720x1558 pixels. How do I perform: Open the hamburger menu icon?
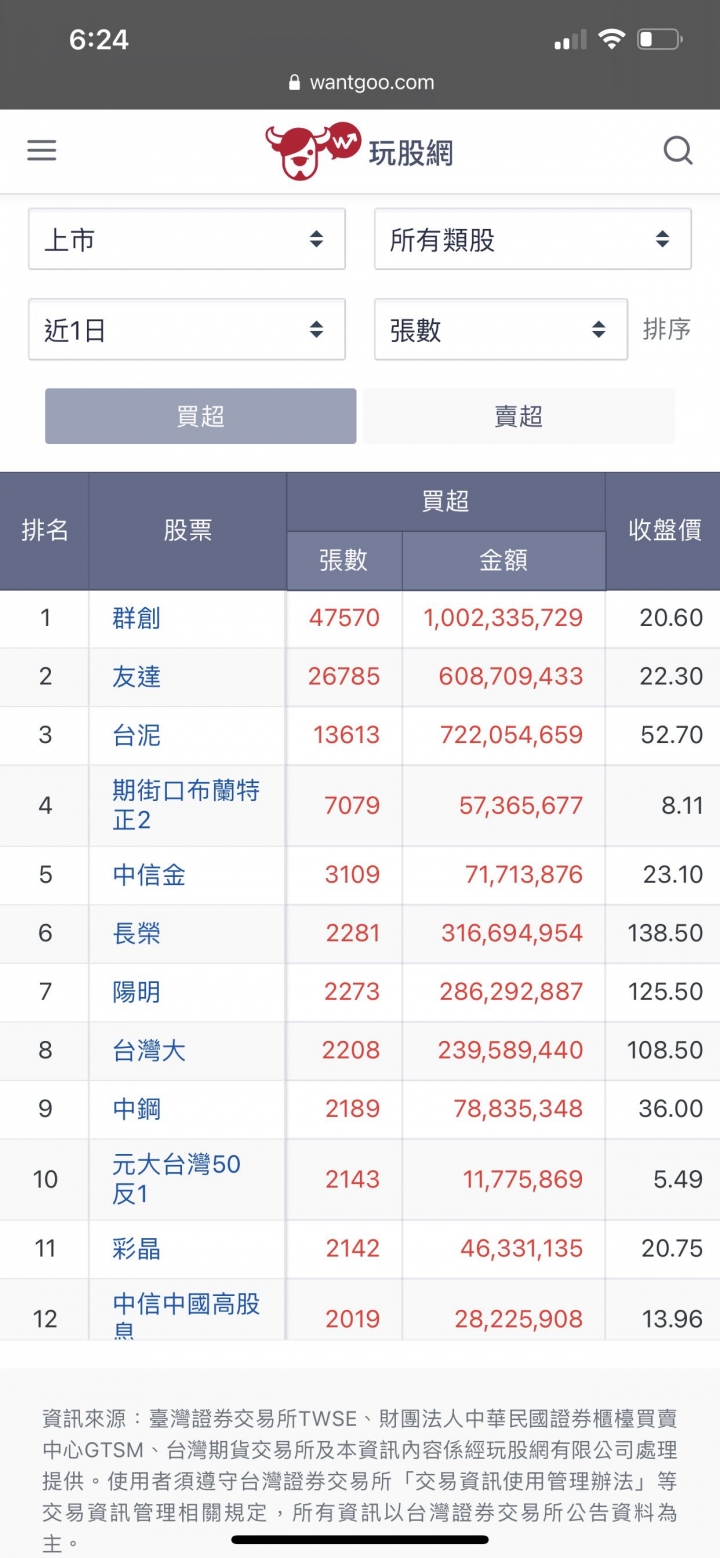41,151
